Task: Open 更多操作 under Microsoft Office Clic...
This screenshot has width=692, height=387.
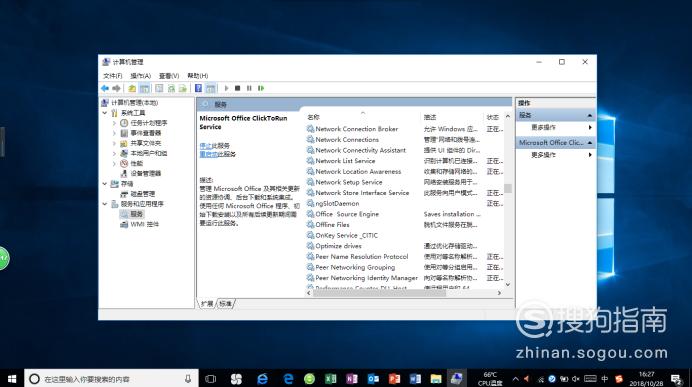Action: (556, 155)
